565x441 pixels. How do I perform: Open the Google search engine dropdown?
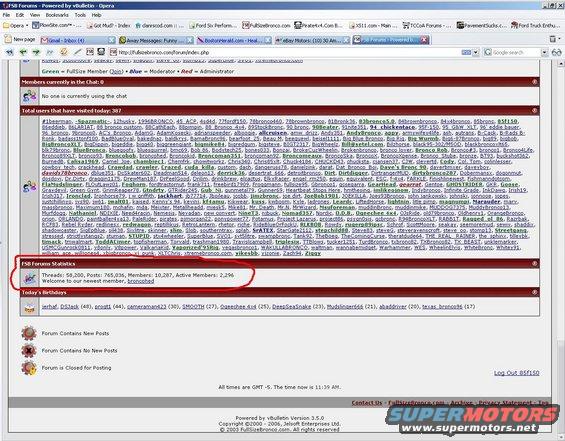click(544, 53)
